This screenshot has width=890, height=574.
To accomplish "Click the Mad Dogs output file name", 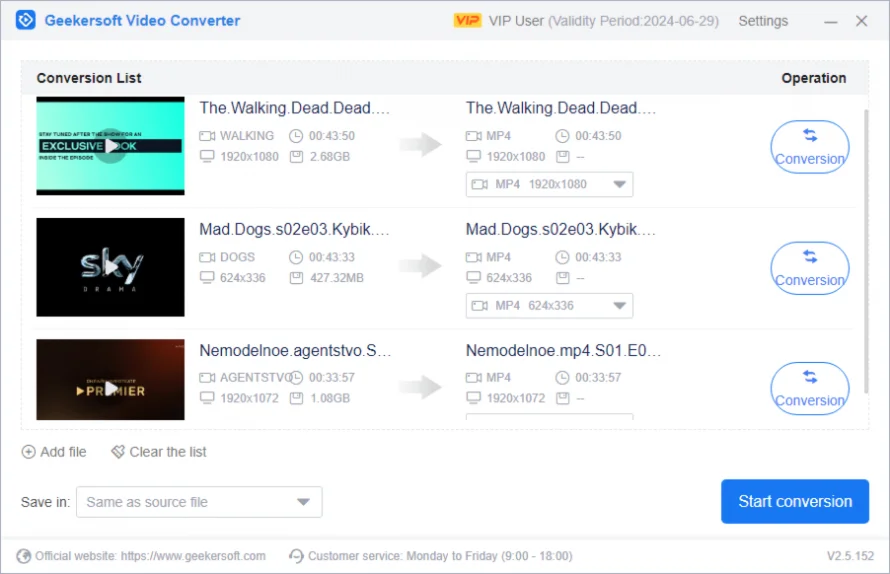I will click(x=562, y=230).
